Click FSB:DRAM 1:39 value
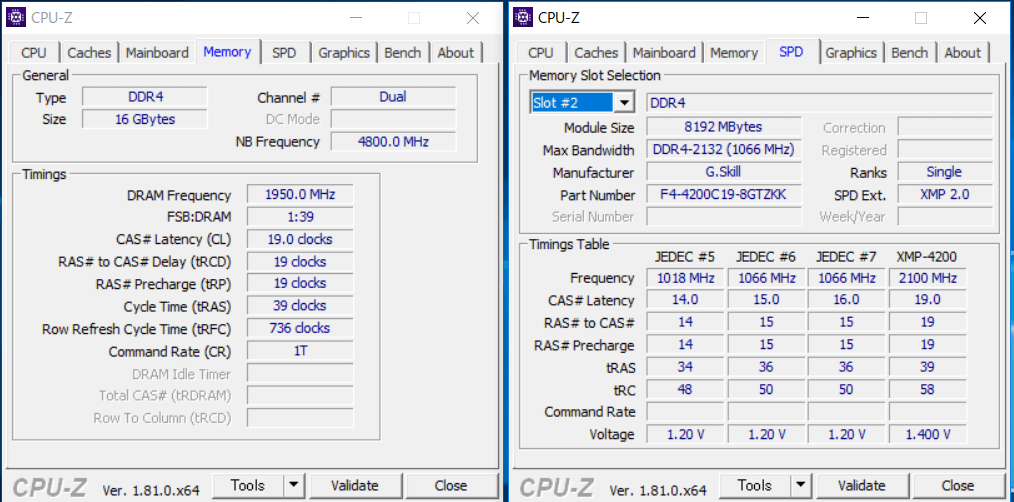1014x502 pixels. click(x=300, y=217)
